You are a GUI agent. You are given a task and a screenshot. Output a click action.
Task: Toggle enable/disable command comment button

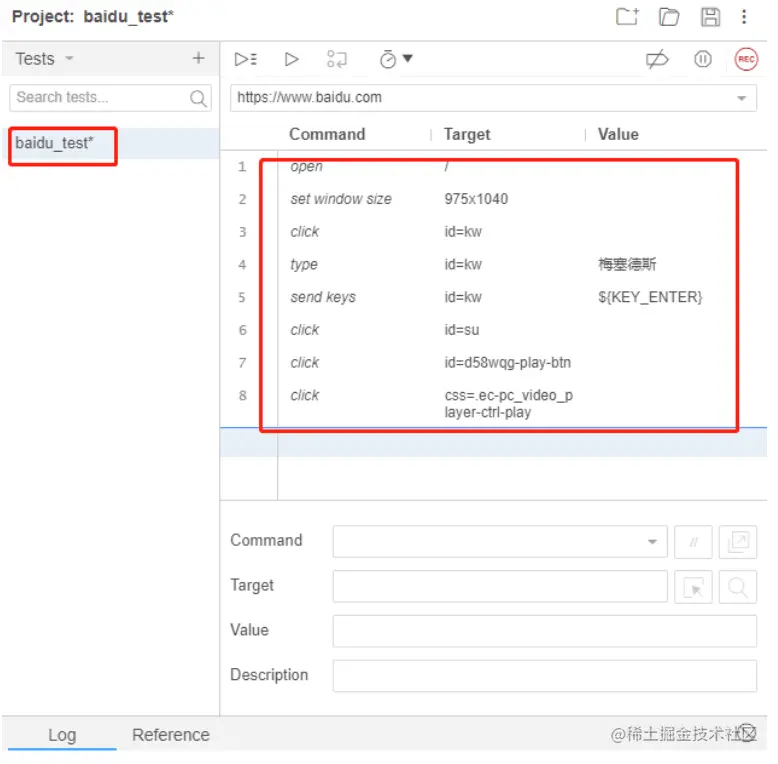pos(693,542)
